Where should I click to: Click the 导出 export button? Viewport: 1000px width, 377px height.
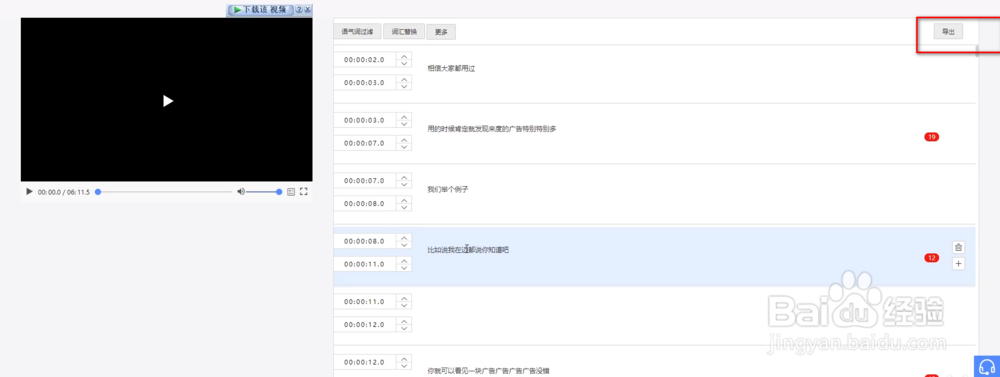click(x=948, y=32)
